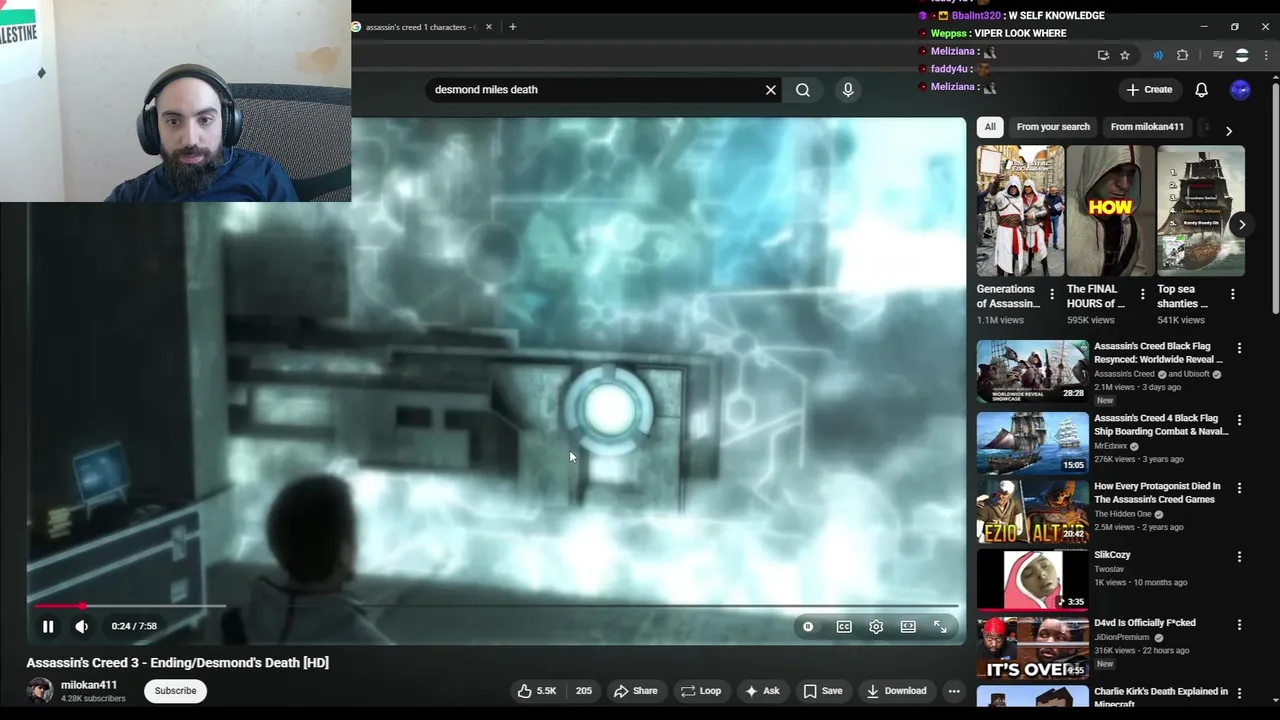Enter full screen with the expand arrows icon
The width and height of the screenshot is (1280, 720).
[x=940, y=627]
